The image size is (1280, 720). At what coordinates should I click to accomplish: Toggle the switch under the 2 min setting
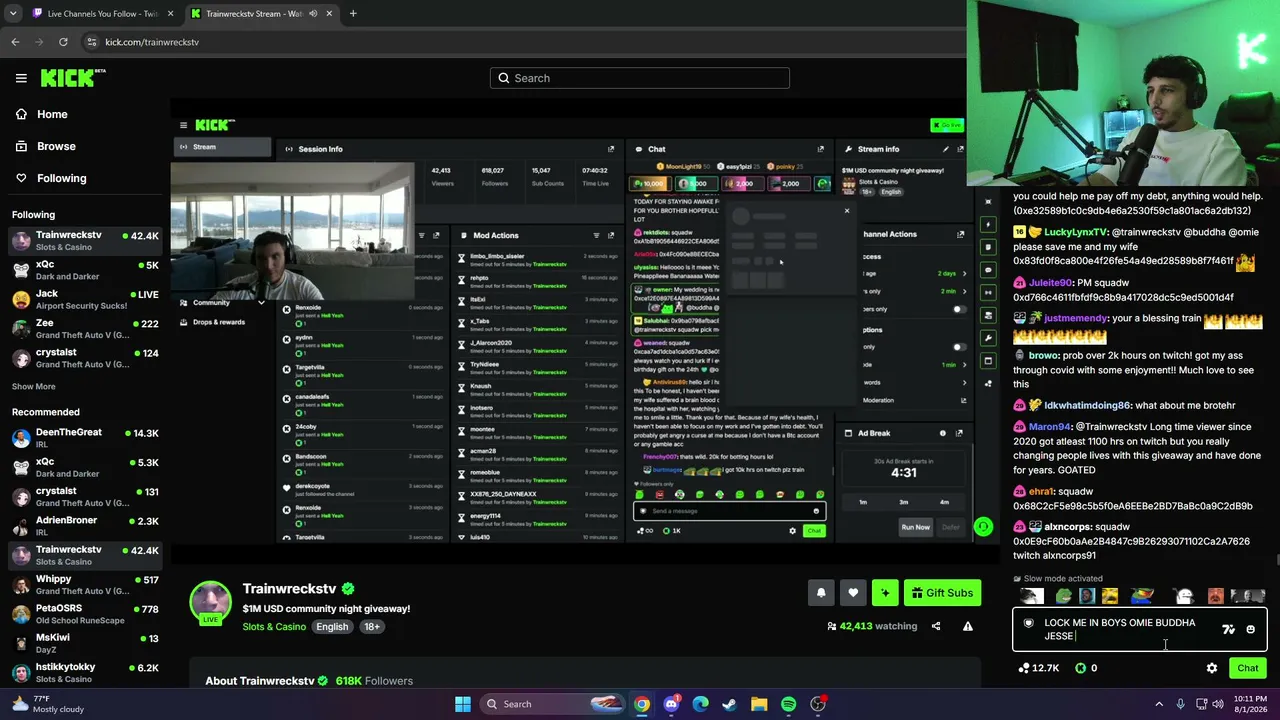958,309
